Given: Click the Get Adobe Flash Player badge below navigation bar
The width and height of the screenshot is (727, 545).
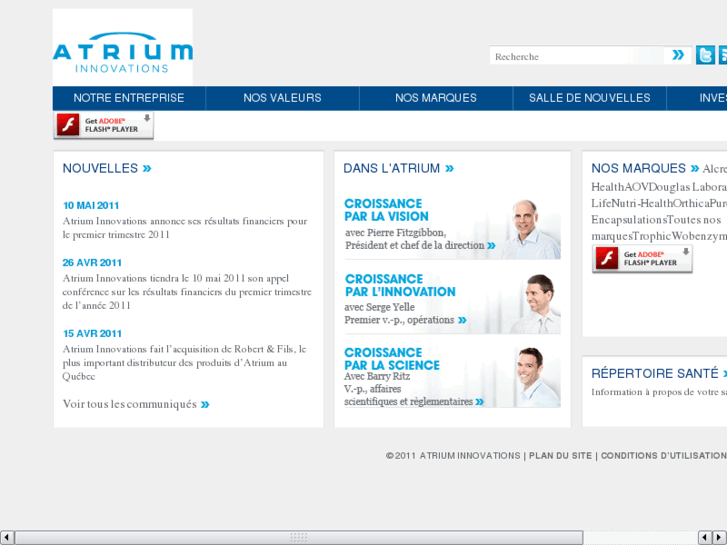Looking at the screenshot, I should [103, 125].
